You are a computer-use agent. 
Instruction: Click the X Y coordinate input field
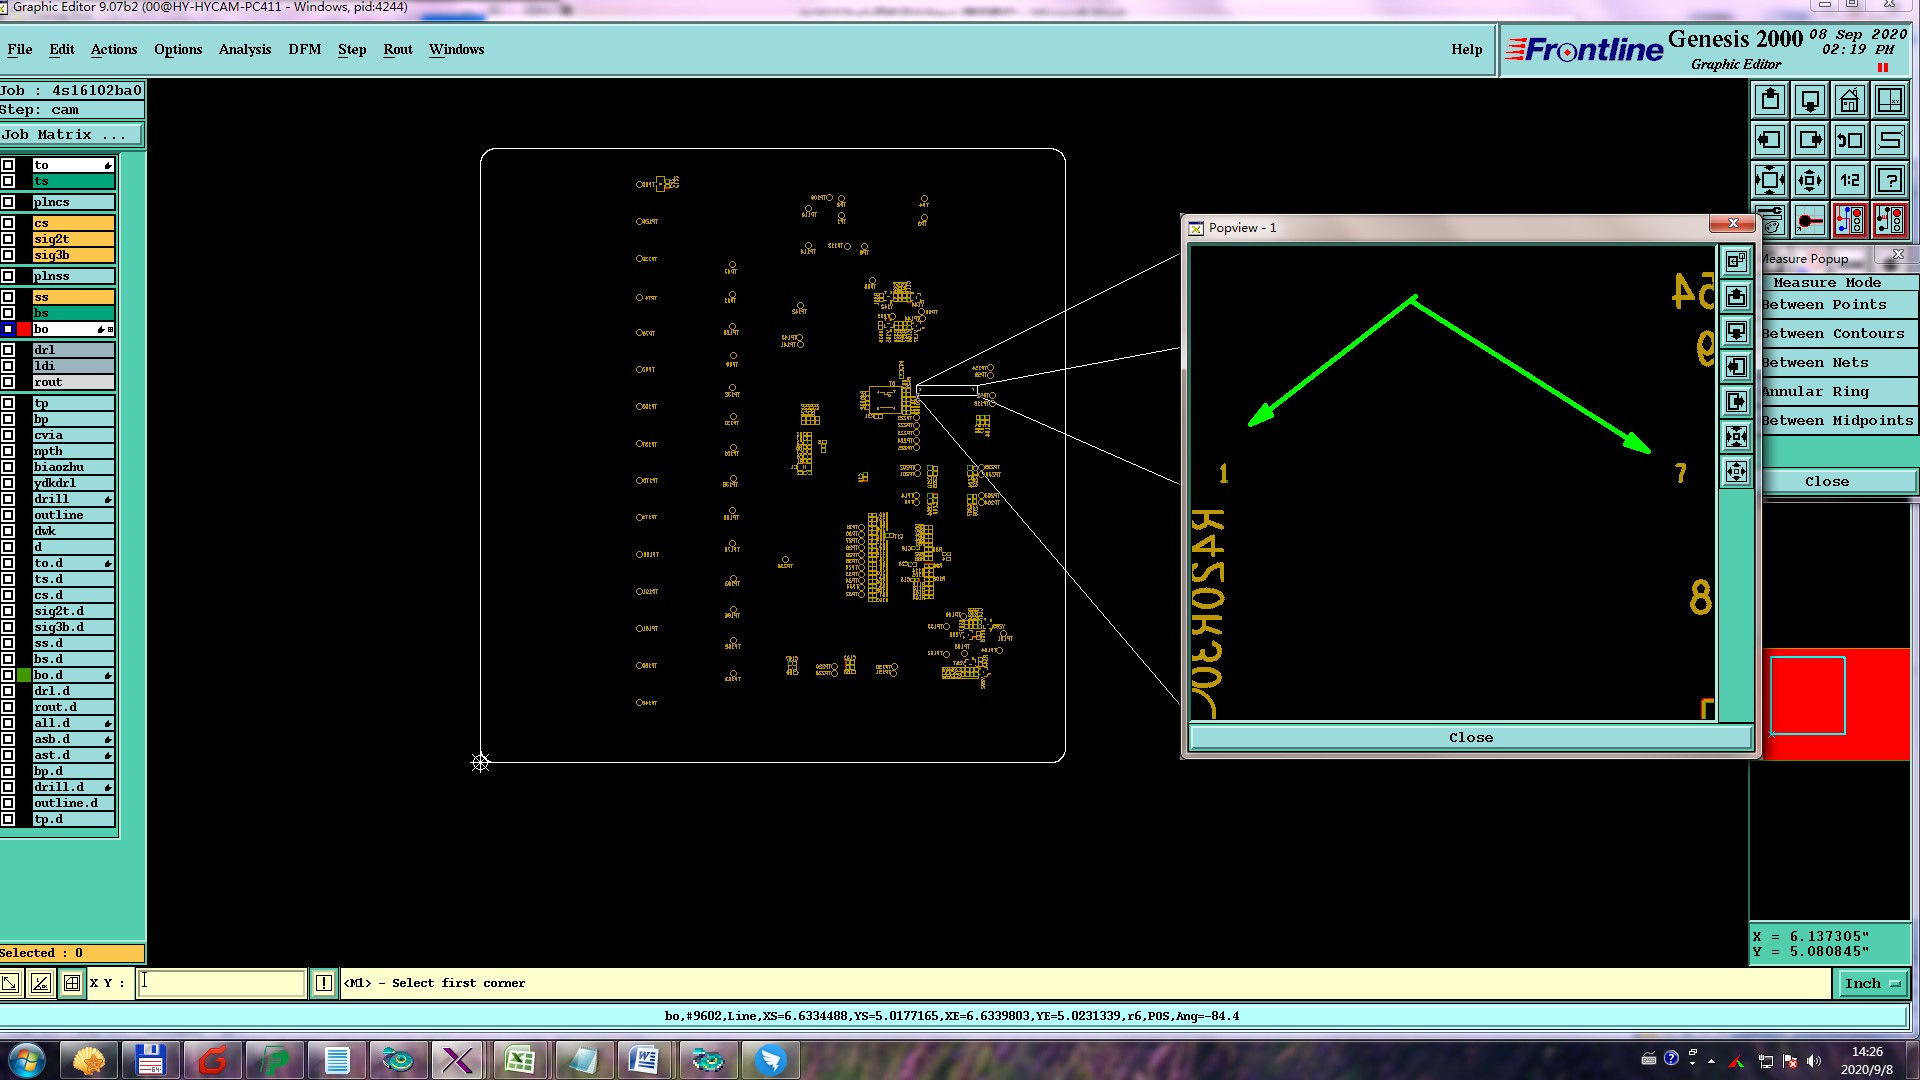tap(221, 984)
